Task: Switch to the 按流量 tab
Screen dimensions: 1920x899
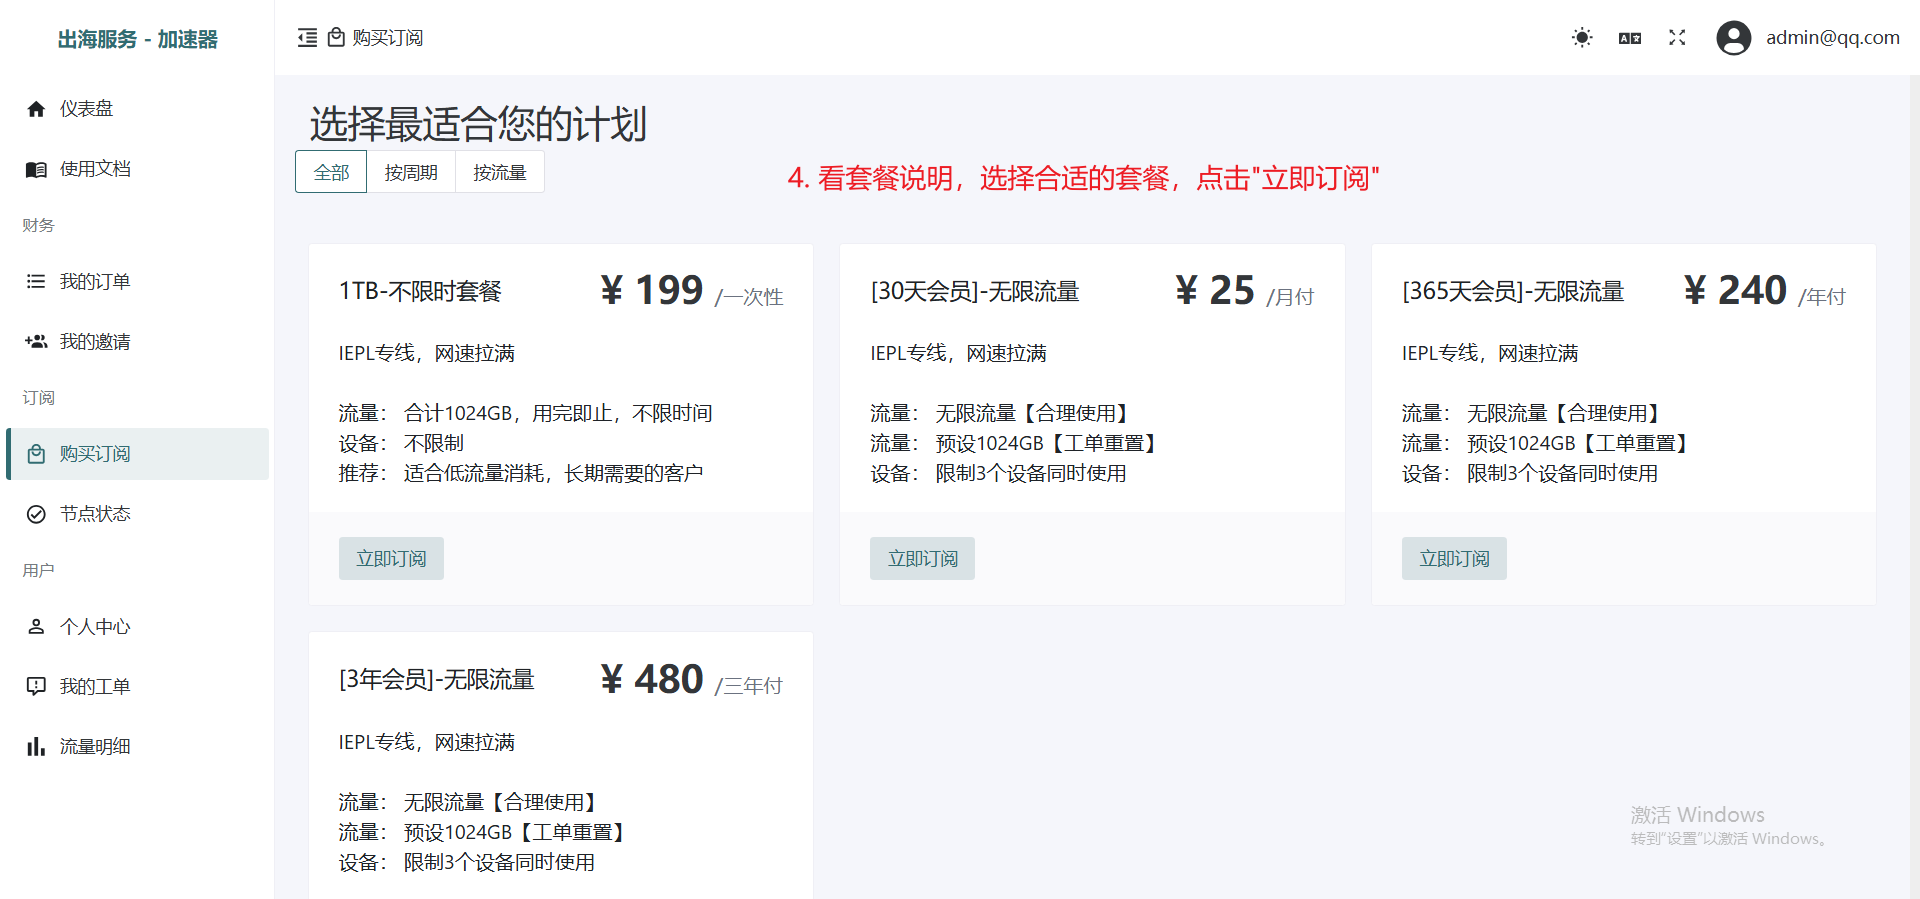Action: pyautogui.click(x=500, y=172)
